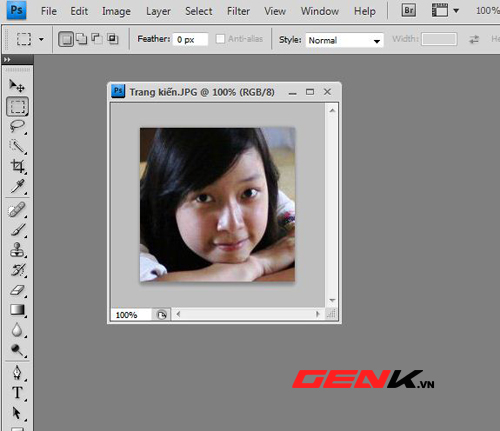Select the Magic Wand tool

[x=17, y=147]
